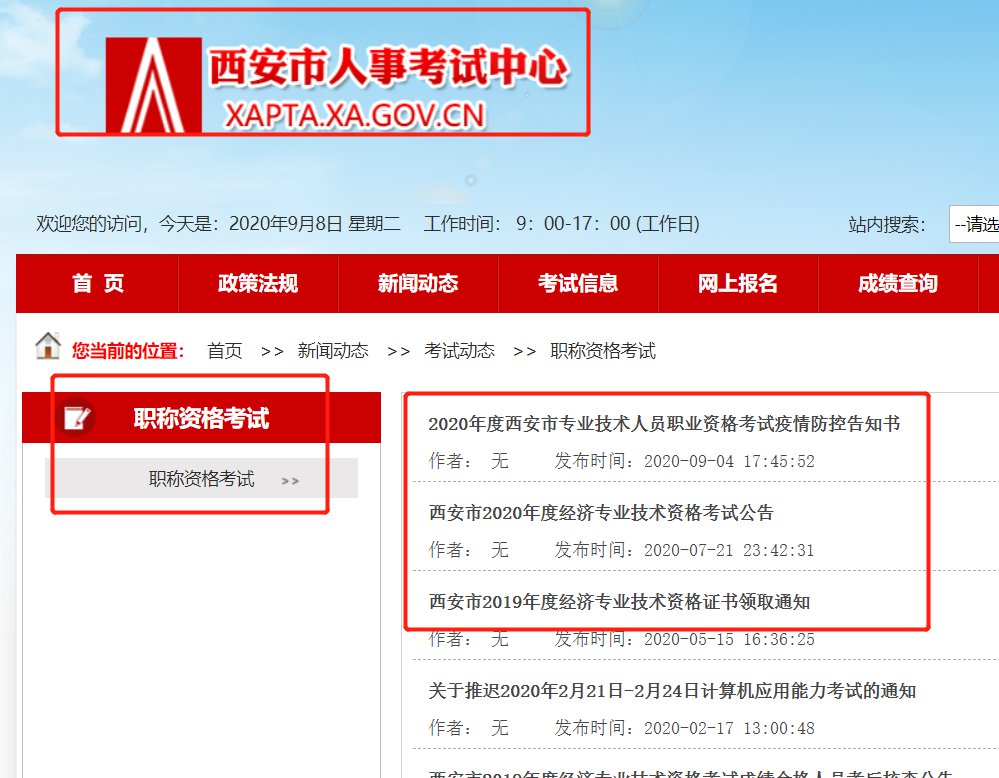Click 考试动态 breadcrumb link
This screenshot has height=778, width=999.
tap(459, 351)
